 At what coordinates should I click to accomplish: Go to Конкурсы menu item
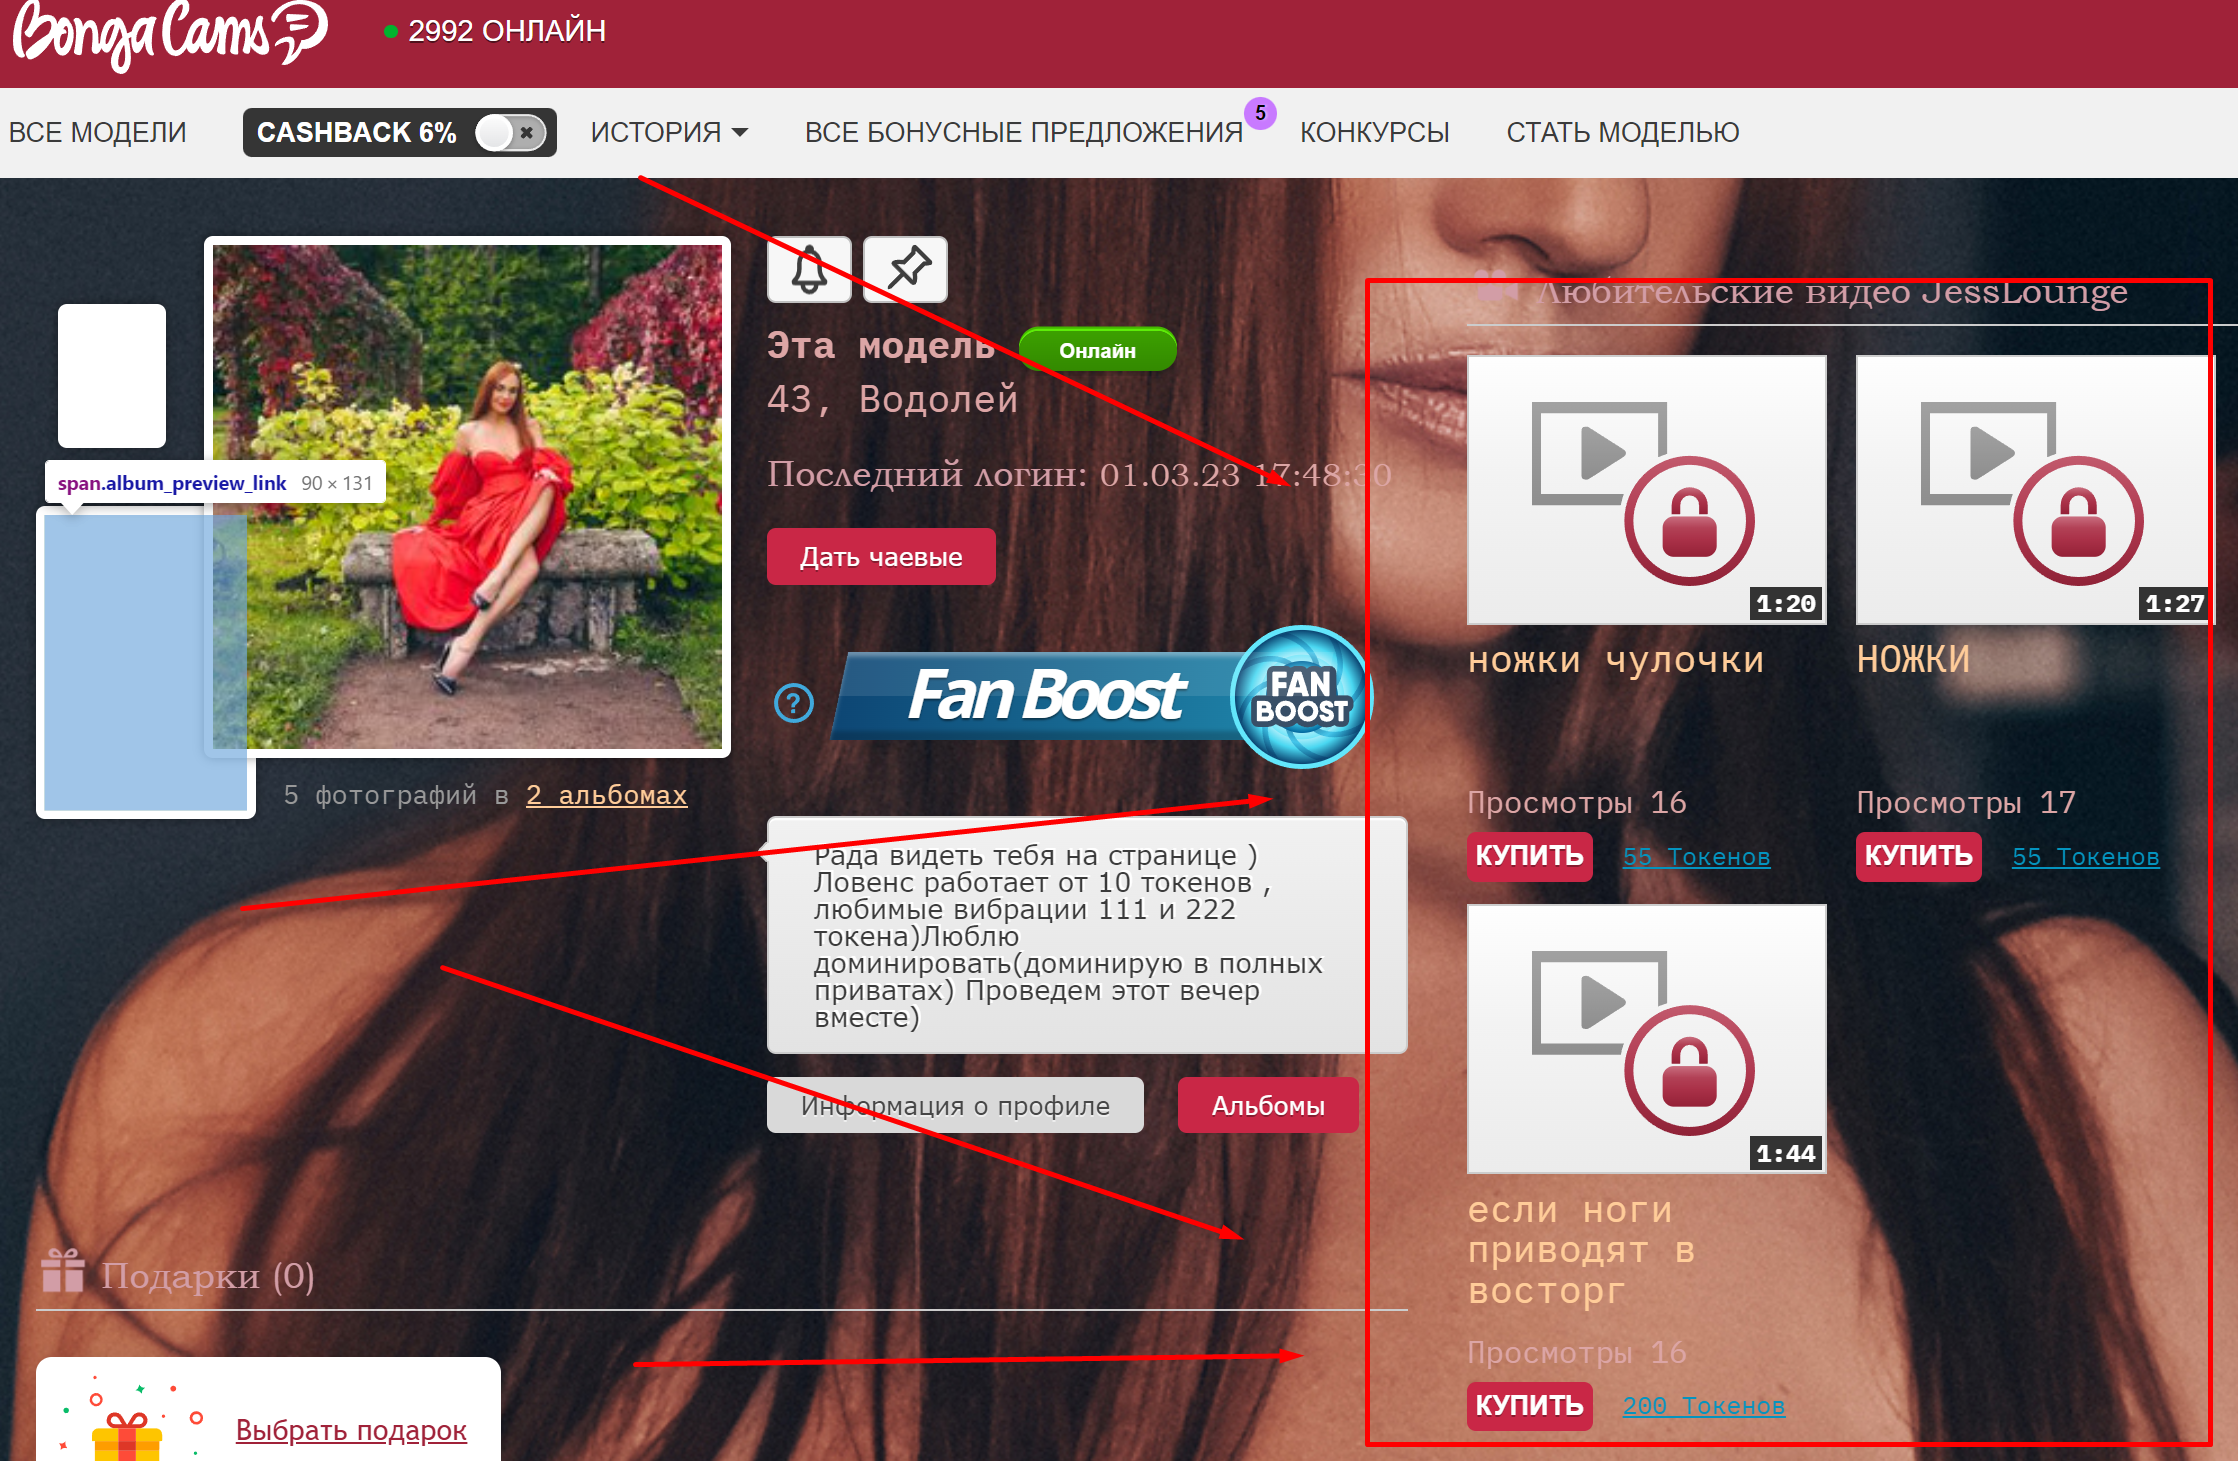(1374, 132)
